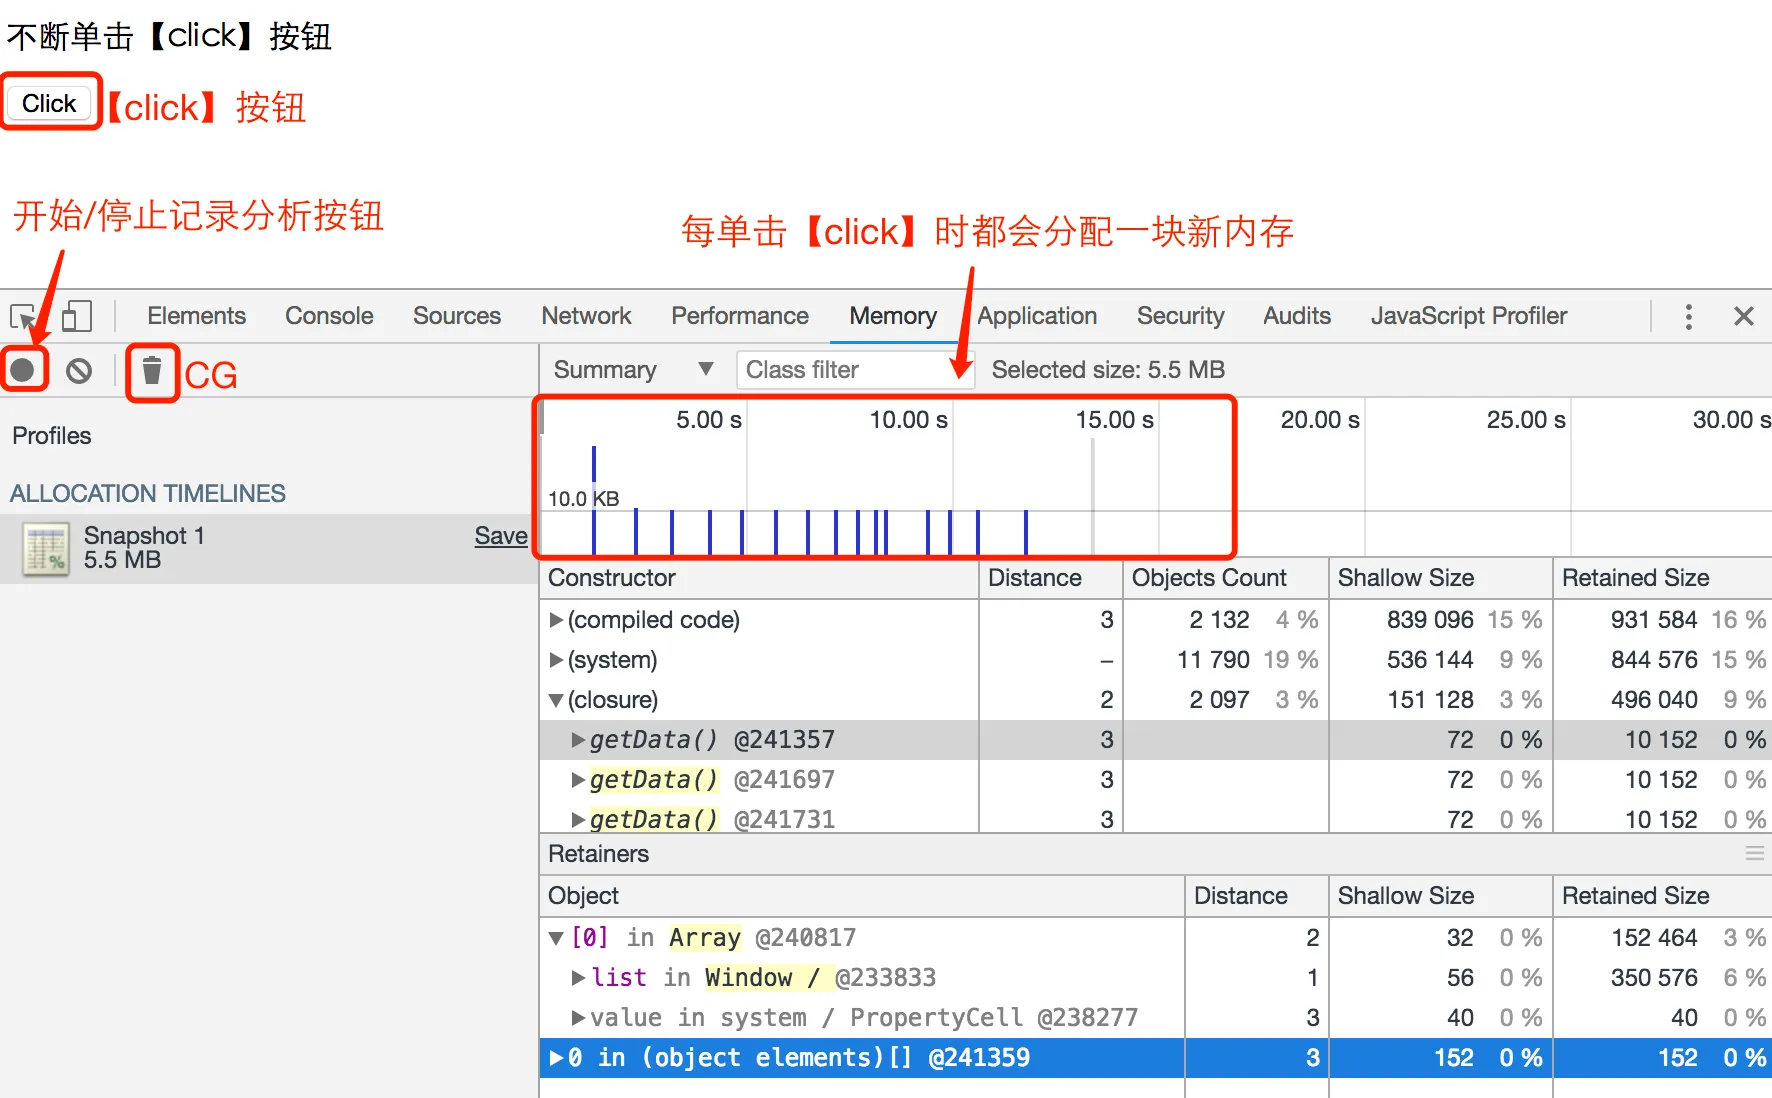Sort constructors by Shallow Size header
Screen dimensions: 1772x1098
[1441, 578]
